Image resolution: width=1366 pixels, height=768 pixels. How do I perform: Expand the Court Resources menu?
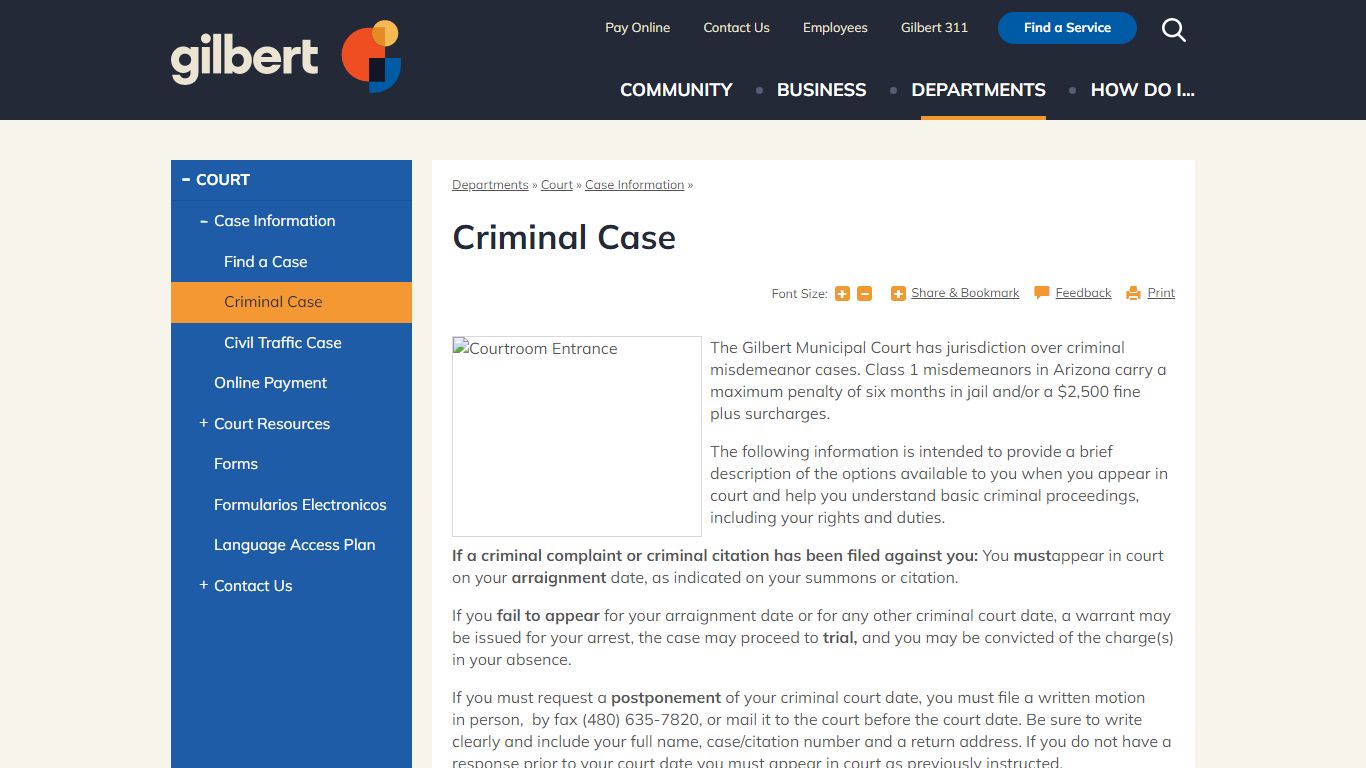(203, 423)
